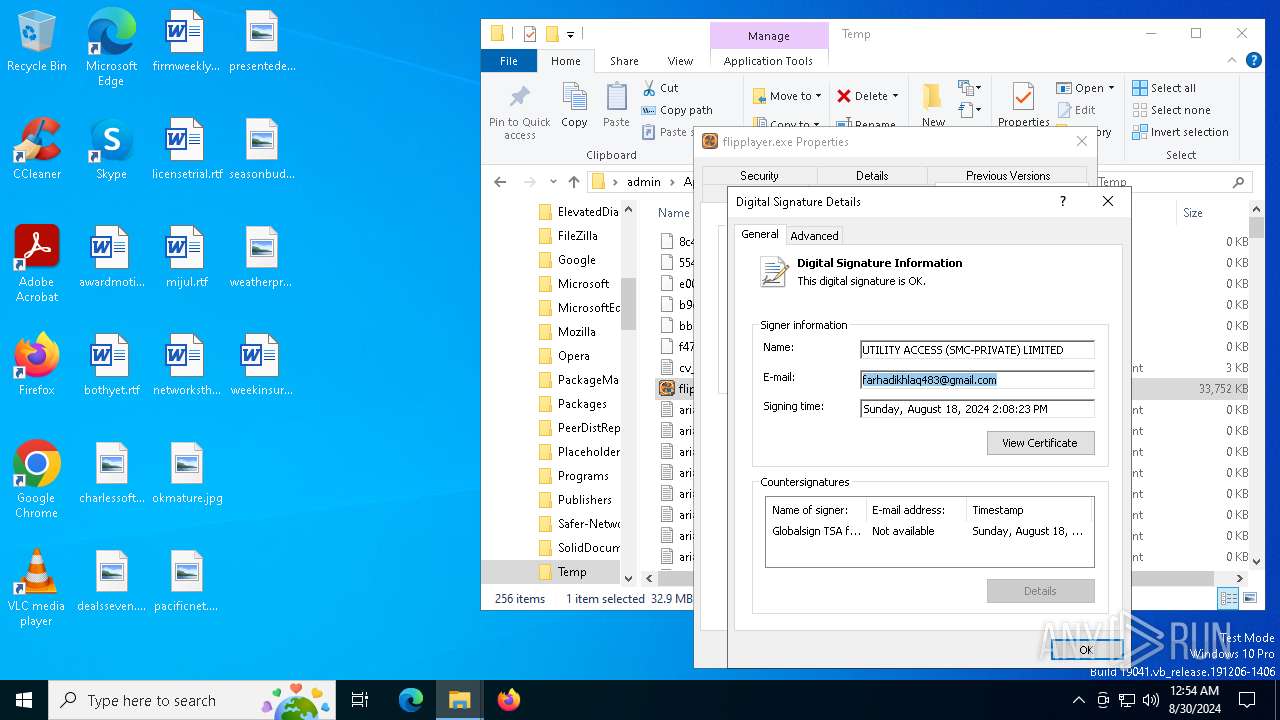Open Skype desktop shortcut
1280x720 pixels.
[x=111, y=150]
